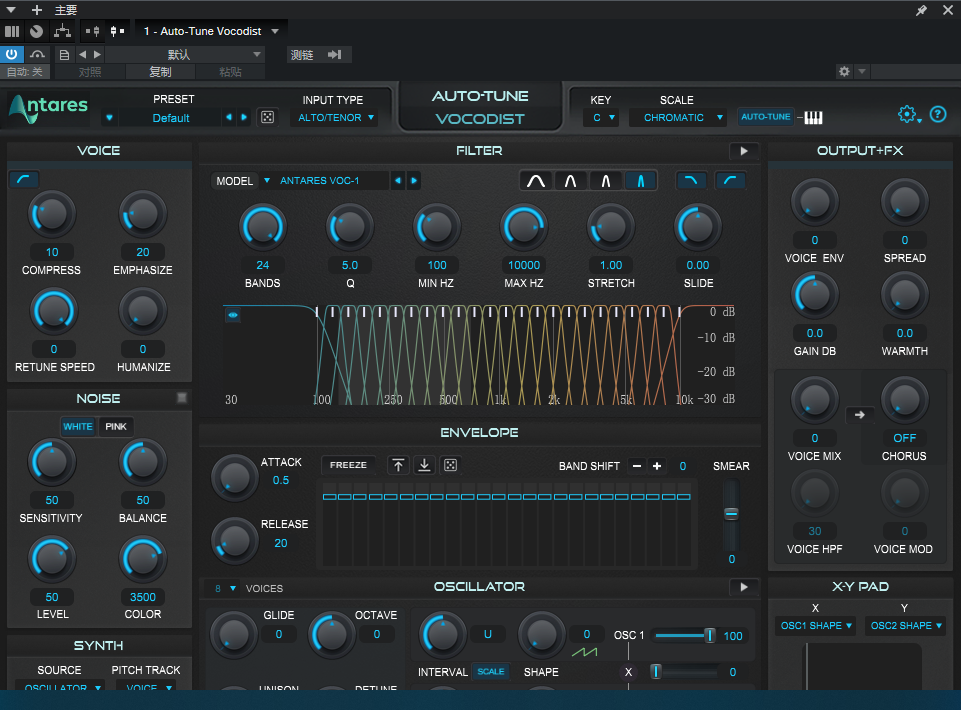Click the RETUNE SPEED knob

54,311
